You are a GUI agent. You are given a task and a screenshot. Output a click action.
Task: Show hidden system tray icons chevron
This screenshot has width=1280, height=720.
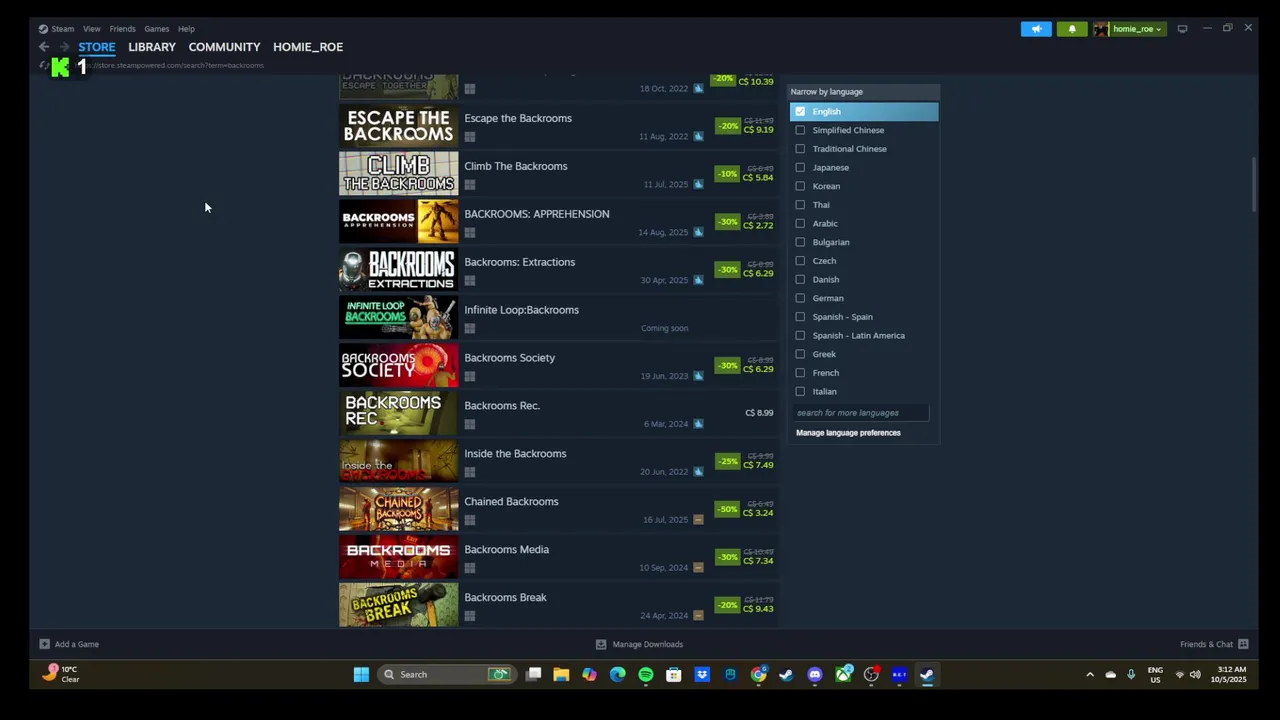tap(1090, 675)
